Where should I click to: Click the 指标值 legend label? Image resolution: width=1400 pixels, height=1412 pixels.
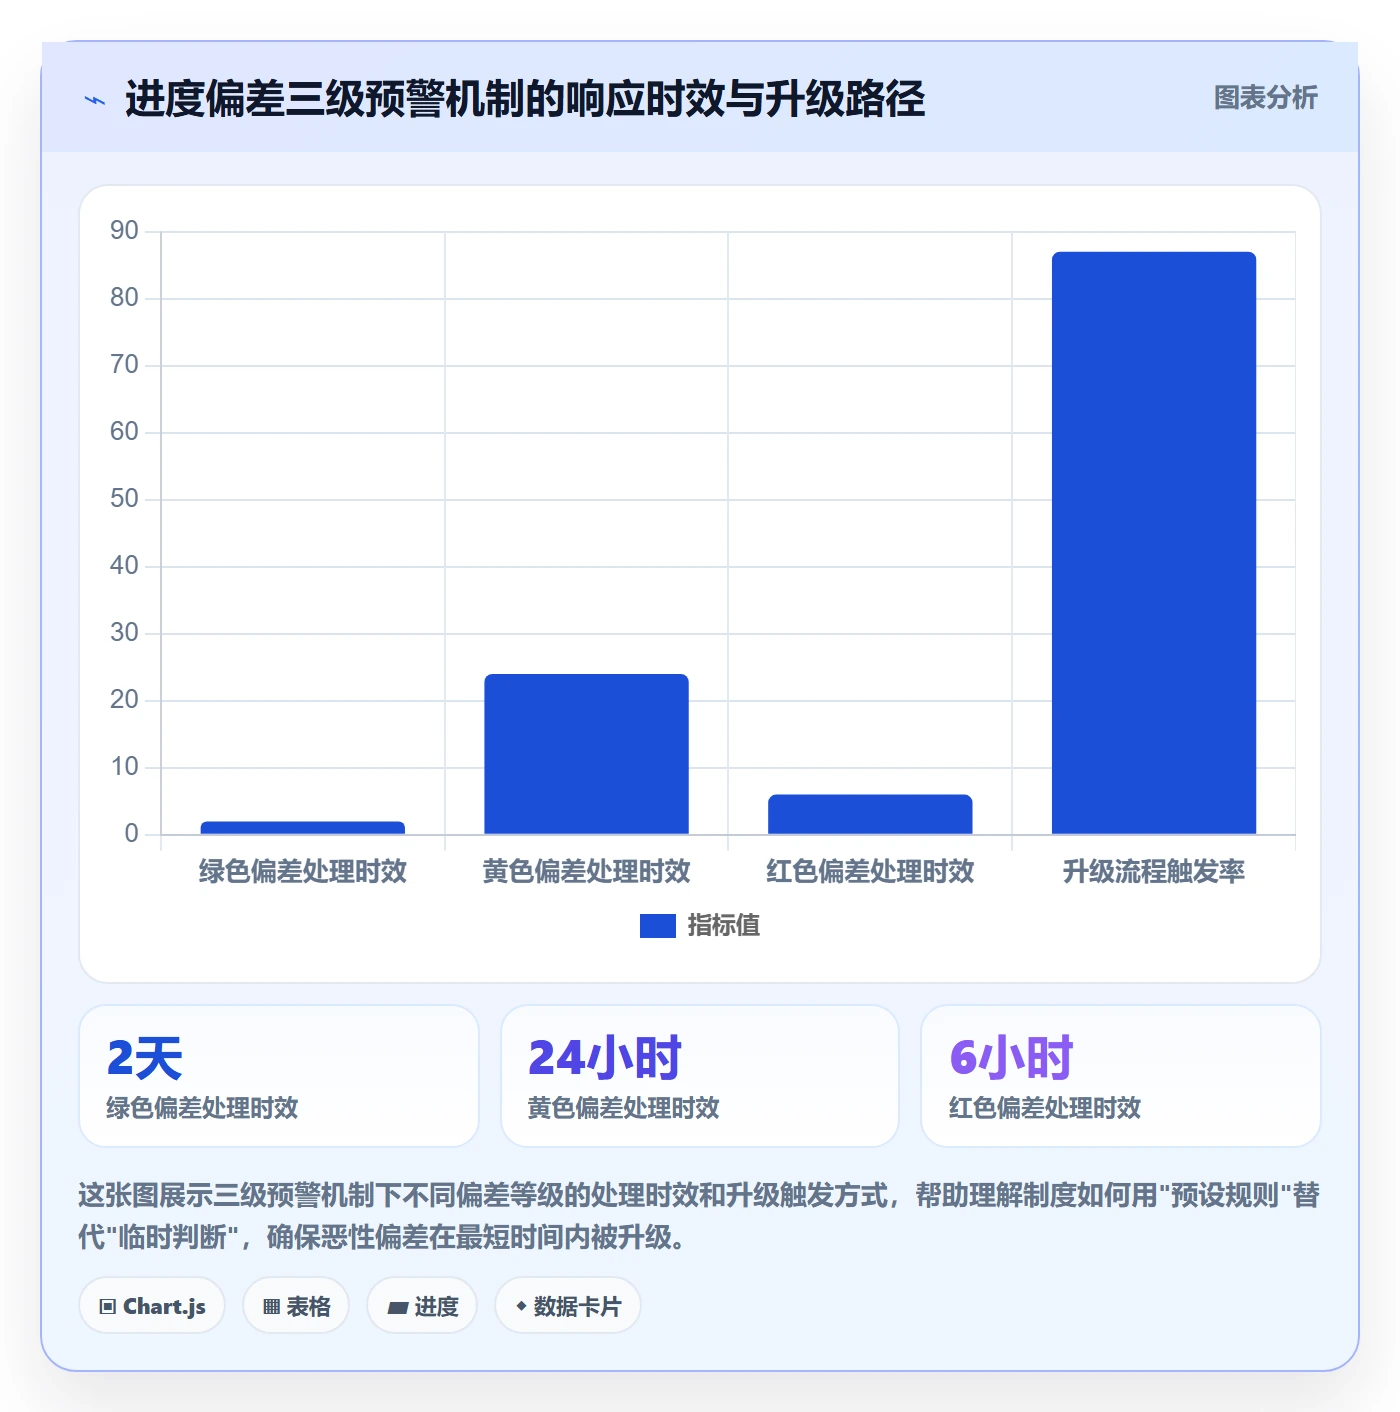click(724, 926)
